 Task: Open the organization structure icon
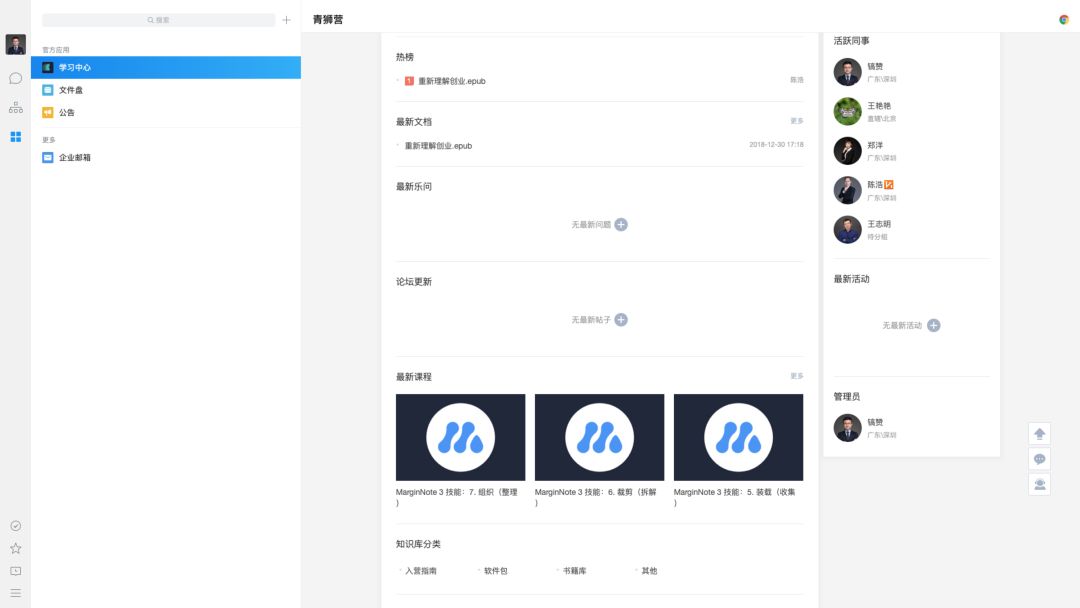15,107
